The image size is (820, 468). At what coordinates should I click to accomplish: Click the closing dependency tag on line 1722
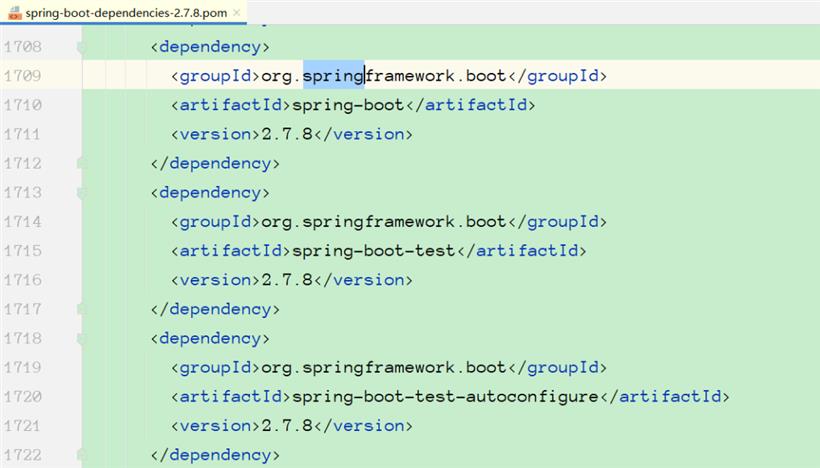[x=215, y=455]
